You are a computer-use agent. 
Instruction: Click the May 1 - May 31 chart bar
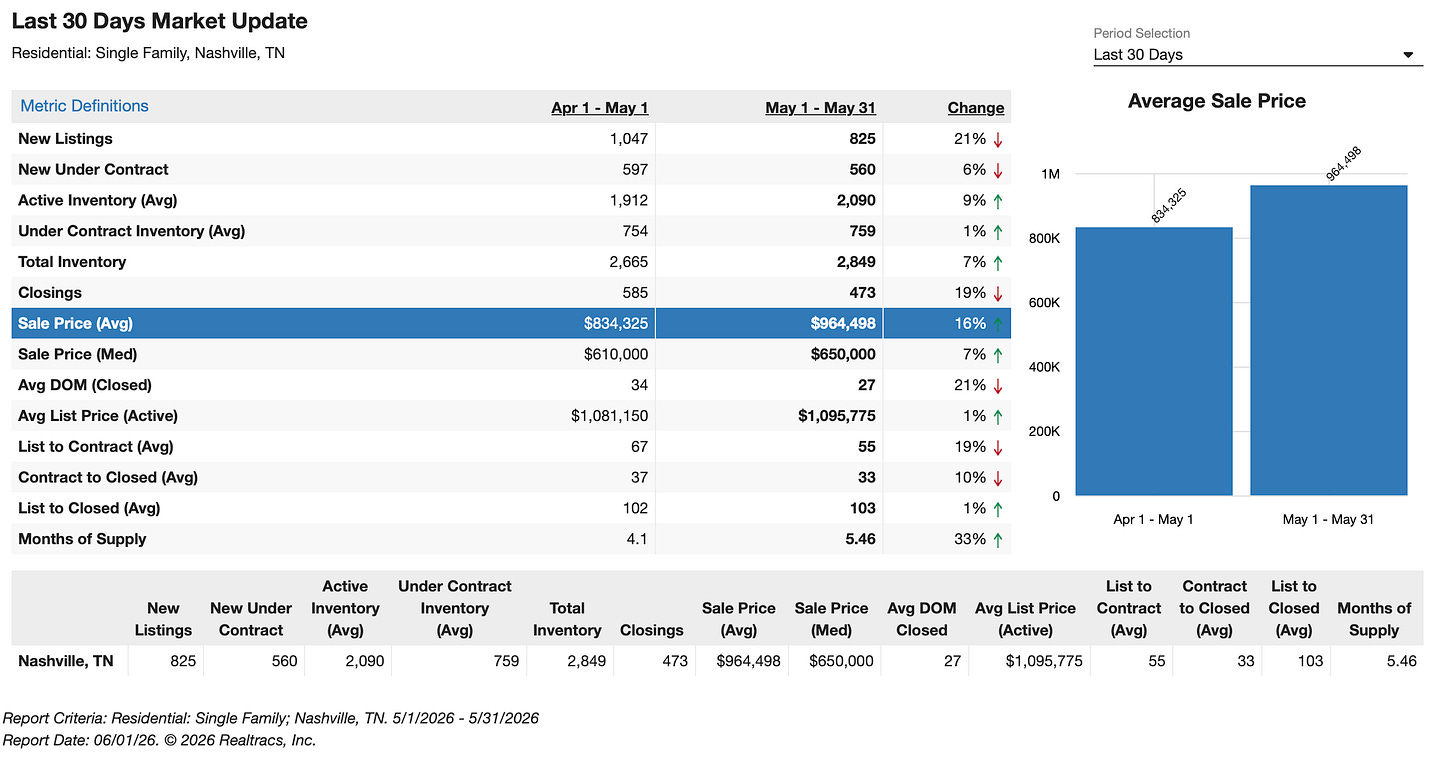1329,341
